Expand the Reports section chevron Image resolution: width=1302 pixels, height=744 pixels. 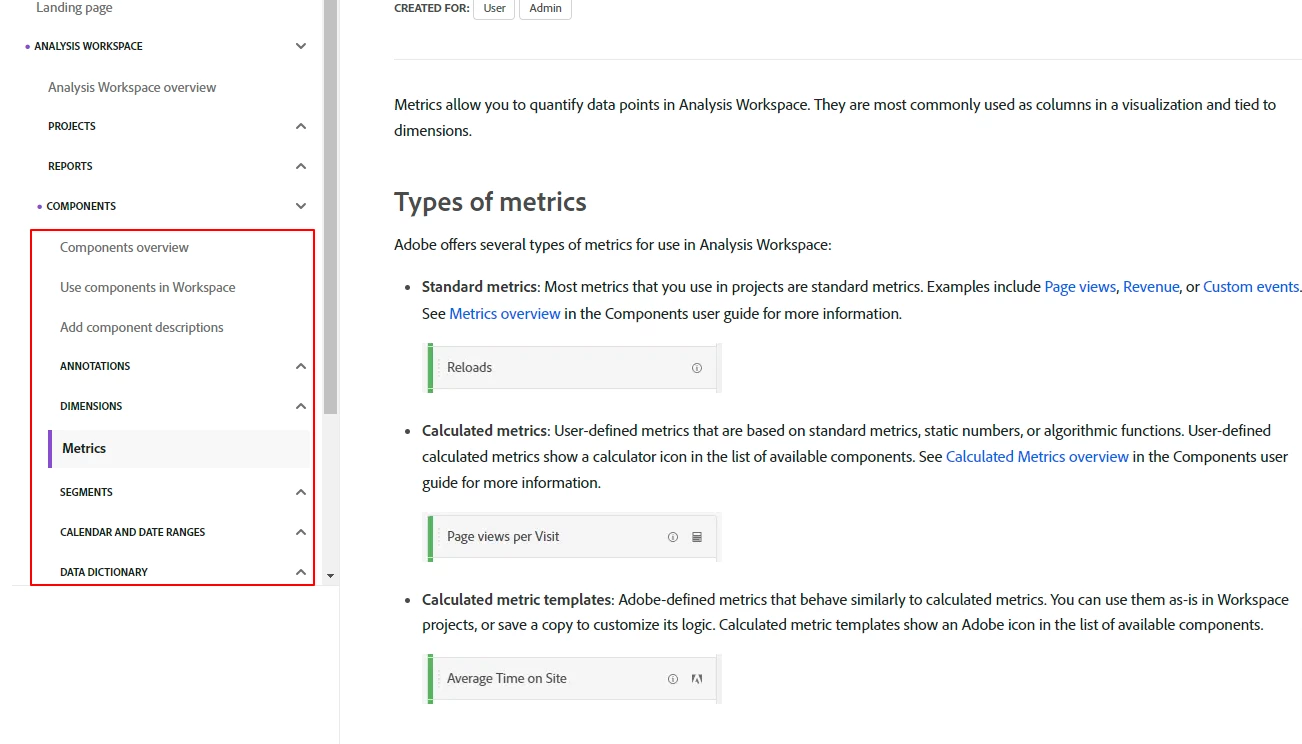click(301, 166)
